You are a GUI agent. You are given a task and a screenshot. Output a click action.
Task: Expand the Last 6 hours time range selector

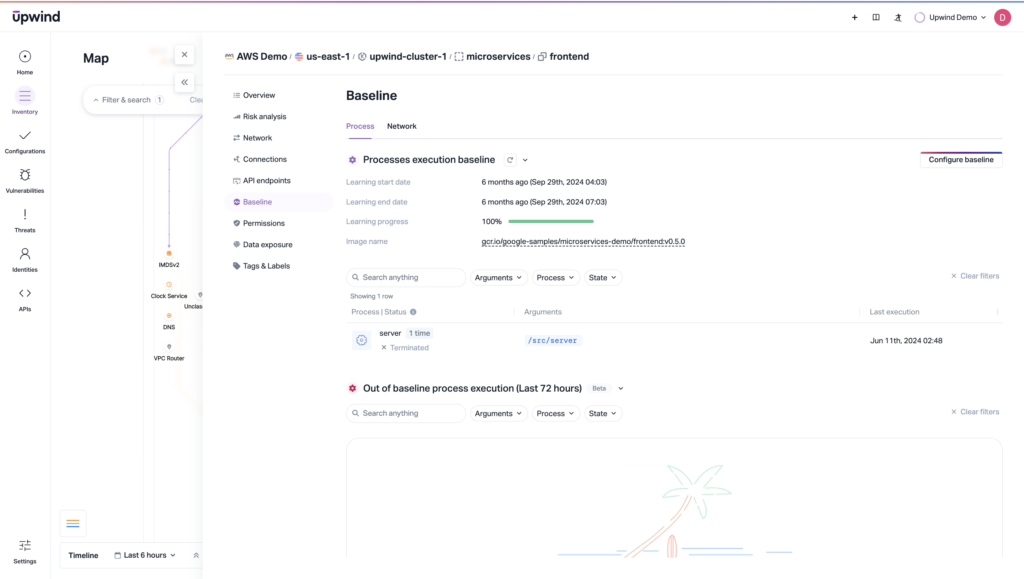coord(144,555)
